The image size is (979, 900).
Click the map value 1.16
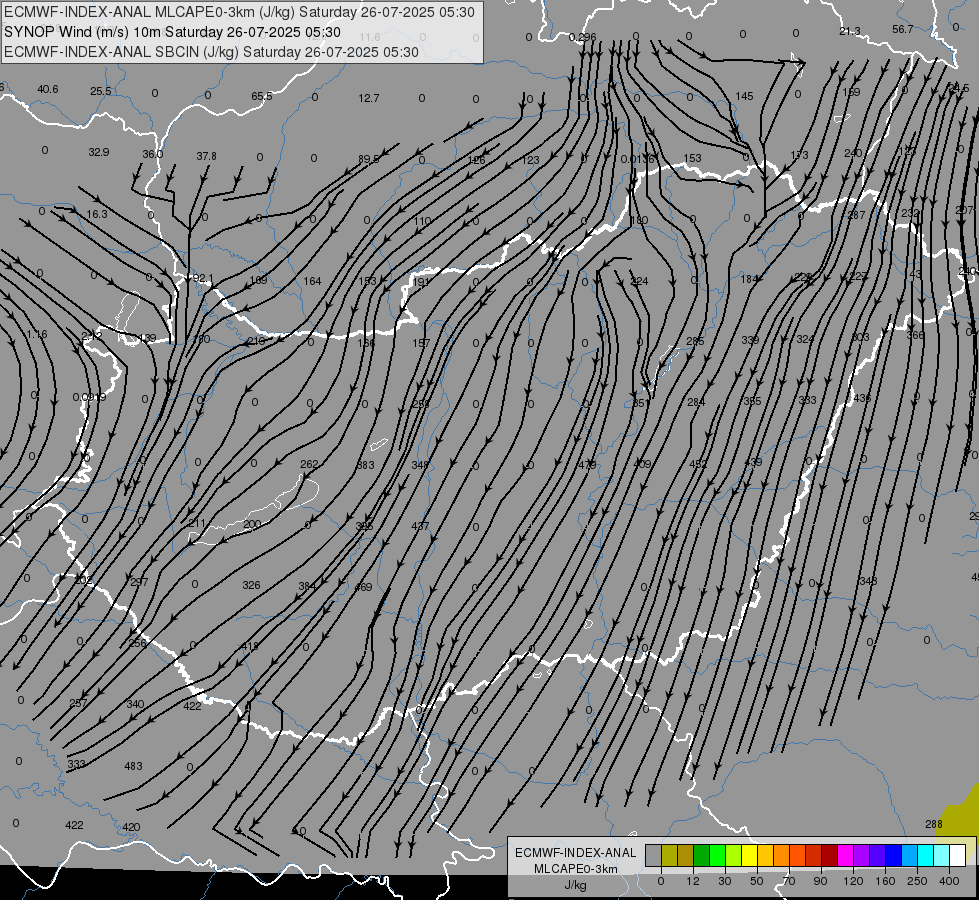point(36,334)
